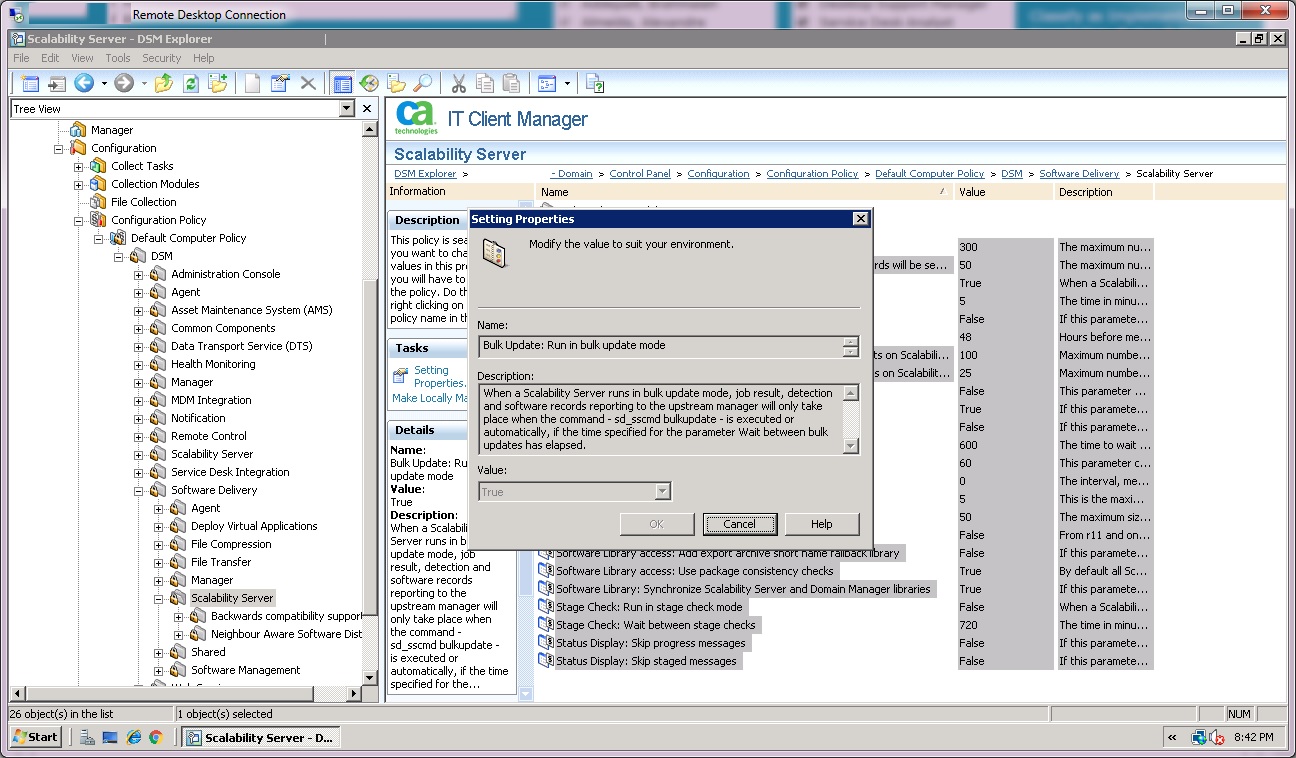Open the Tree View dropdown list
Screen dimensions: 1296x758
point(346,108)
